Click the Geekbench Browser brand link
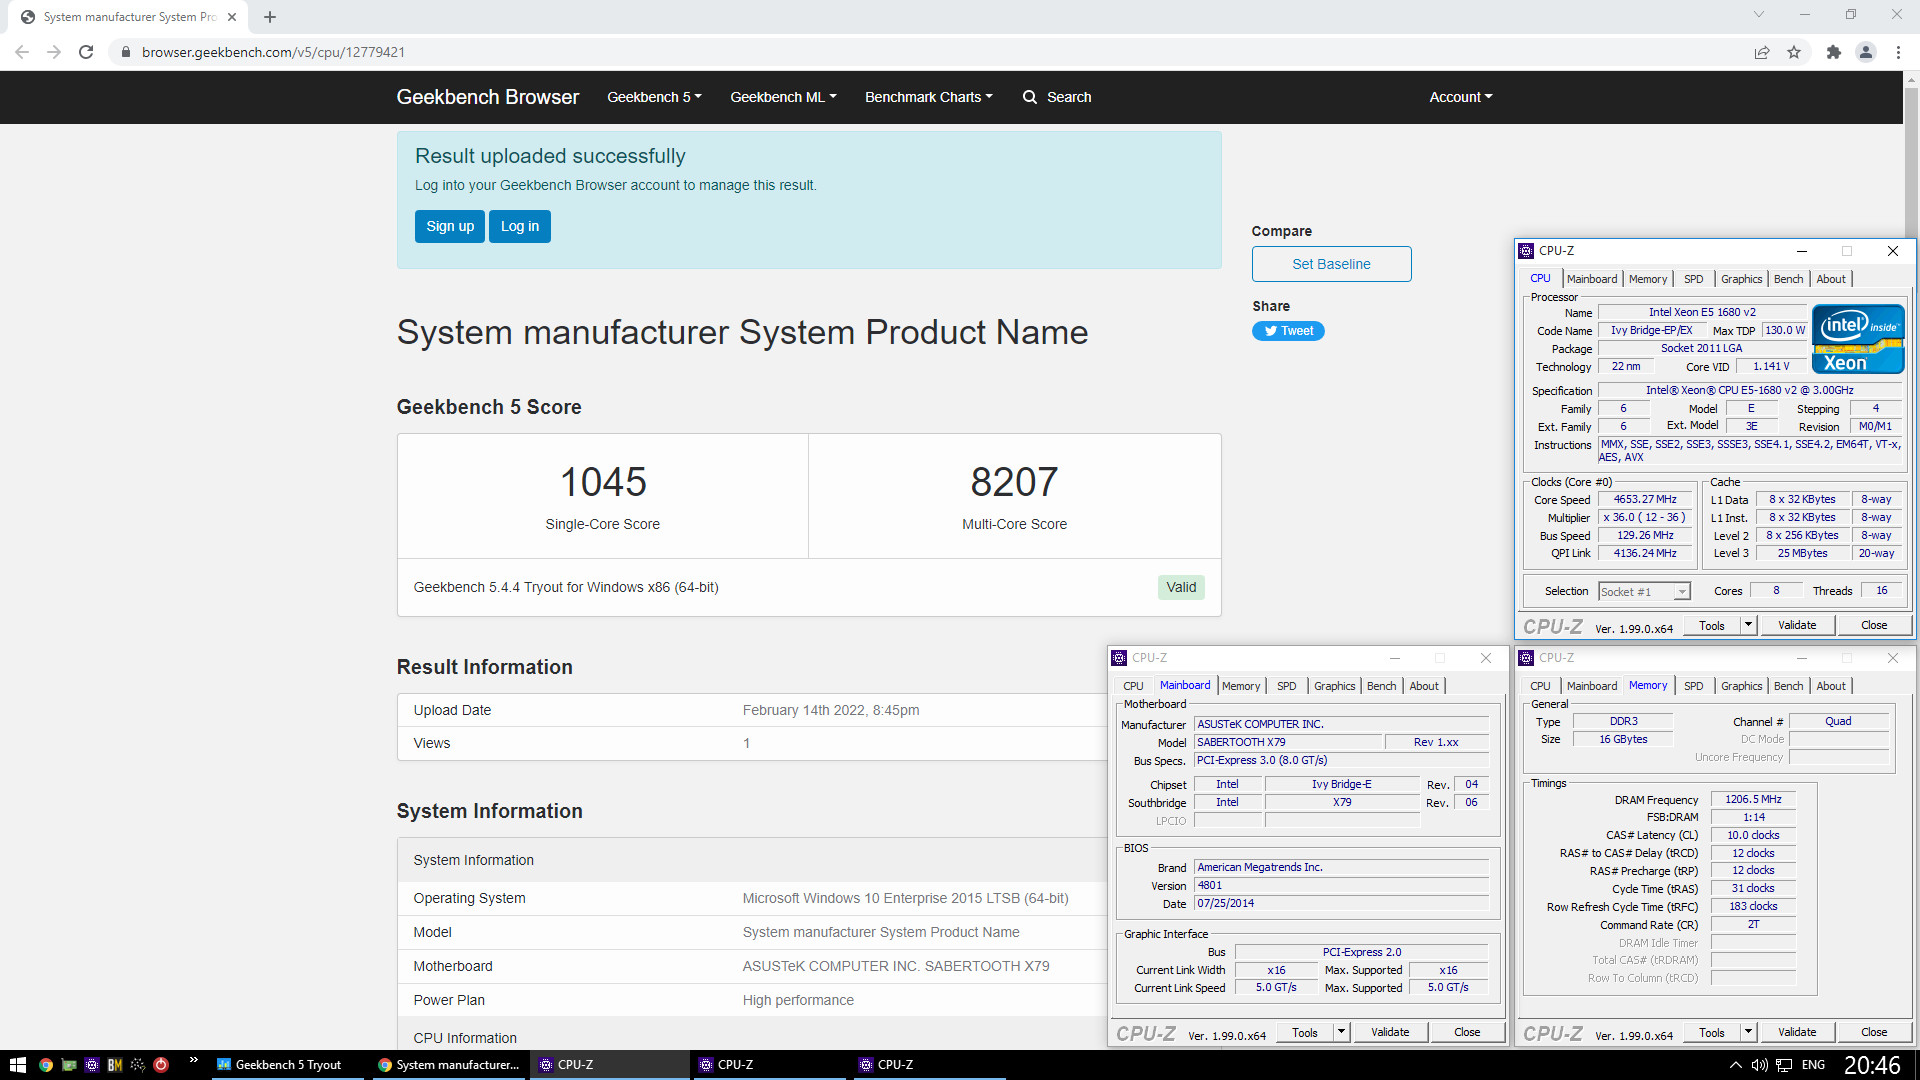The height and width of the screenshot is (1080, 1920). coord(488,97)
